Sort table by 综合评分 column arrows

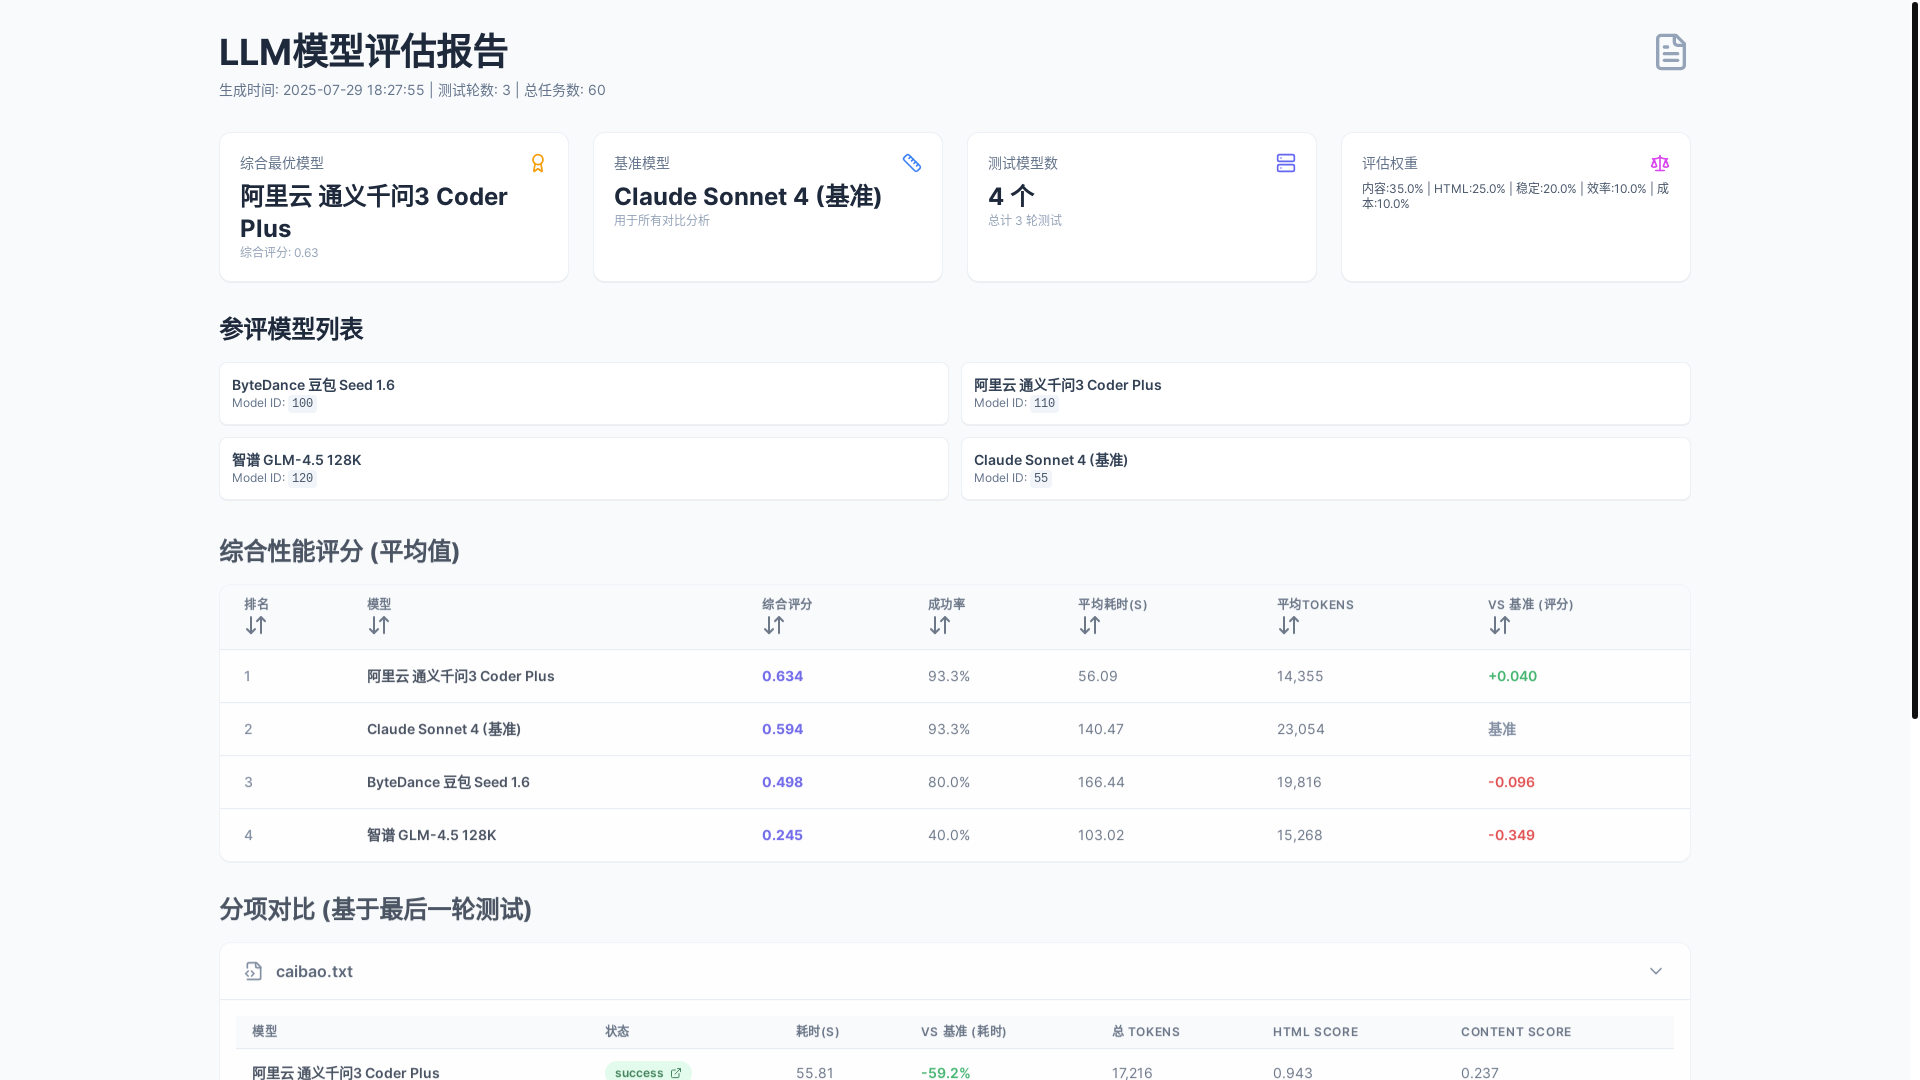coord(774,625)
